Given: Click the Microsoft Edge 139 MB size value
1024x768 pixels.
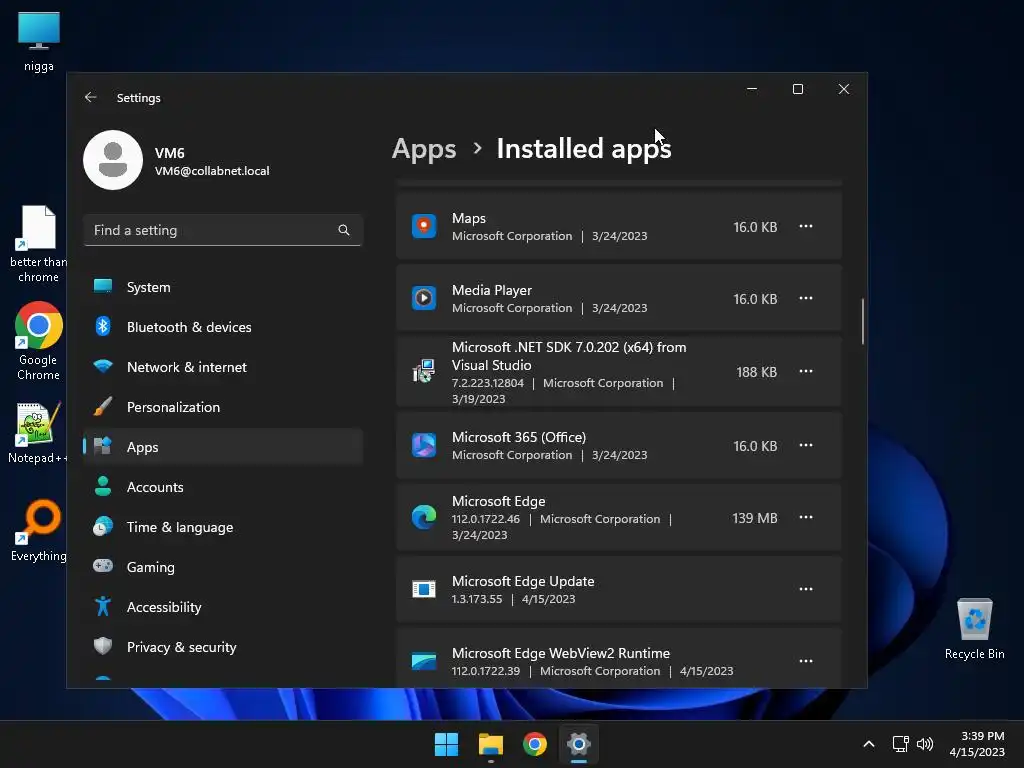Looking at the screenshot, I should (x=754, y=518).
